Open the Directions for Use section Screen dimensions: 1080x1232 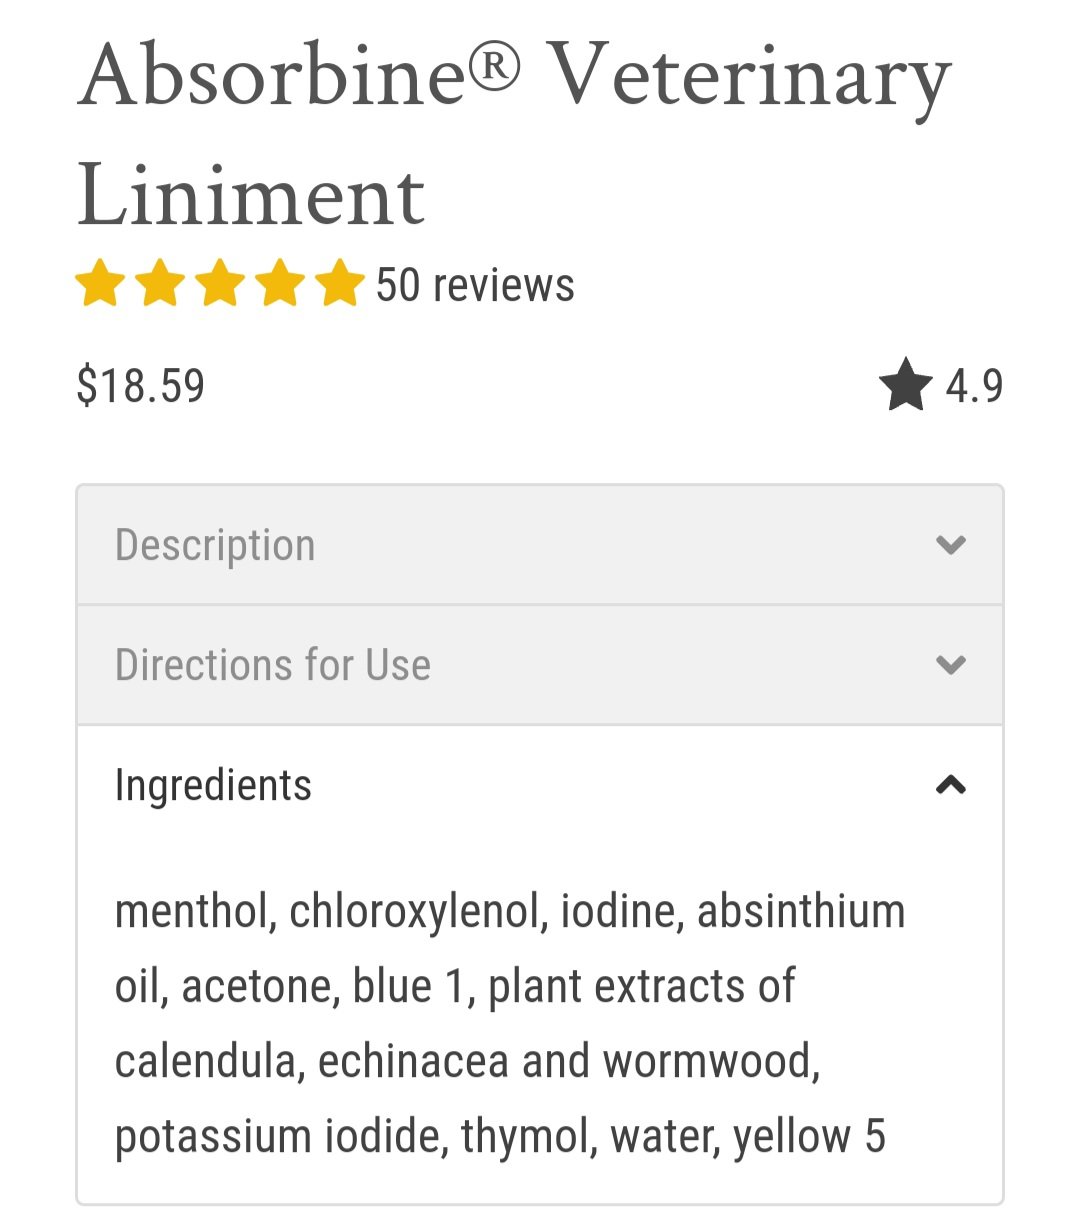(540, 665)
